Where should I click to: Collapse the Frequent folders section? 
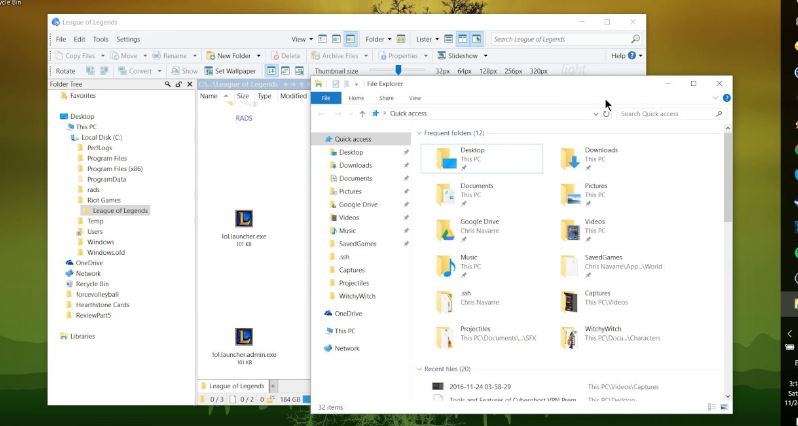[x=419, y=133]
